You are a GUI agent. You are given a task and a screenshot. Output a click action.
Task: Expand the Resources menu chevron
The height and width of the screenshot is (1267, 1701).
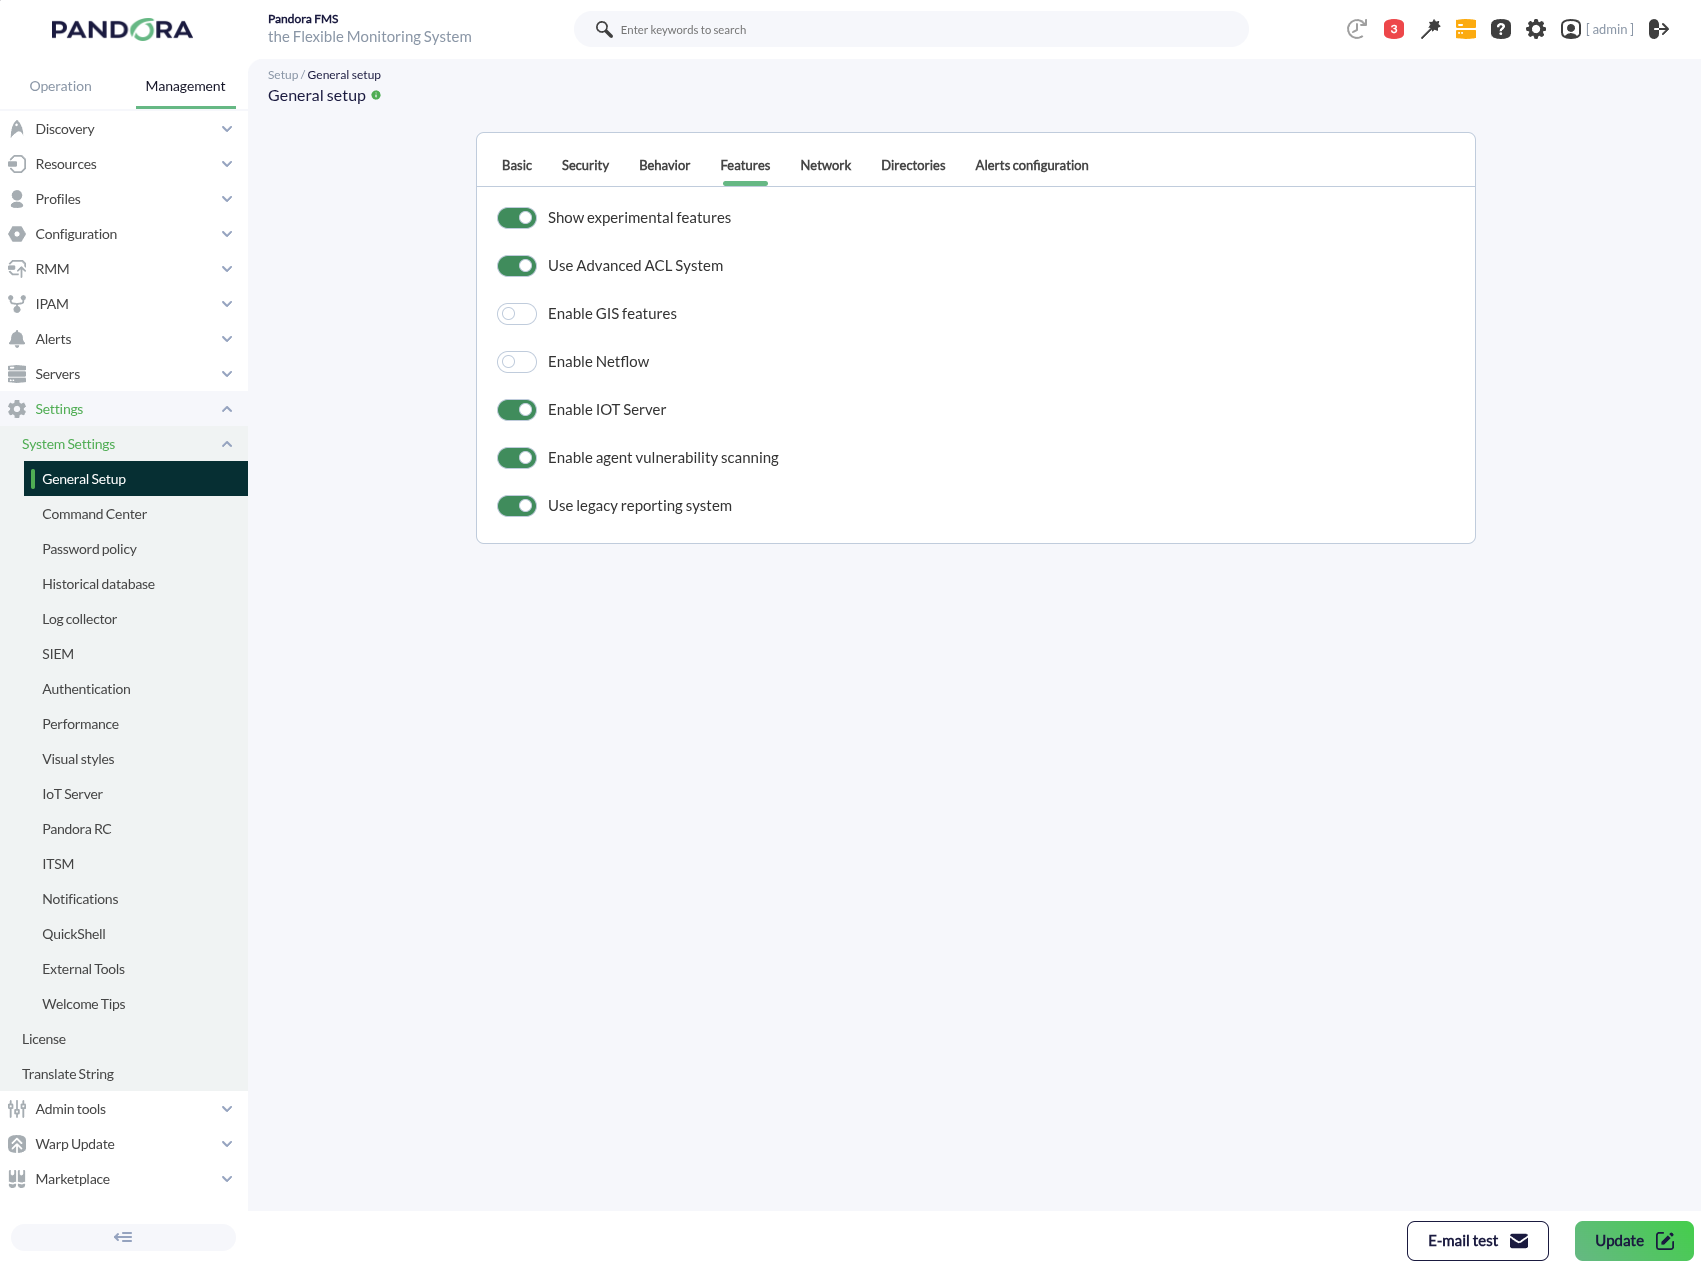pyautogui.click(x=227, y=164)
